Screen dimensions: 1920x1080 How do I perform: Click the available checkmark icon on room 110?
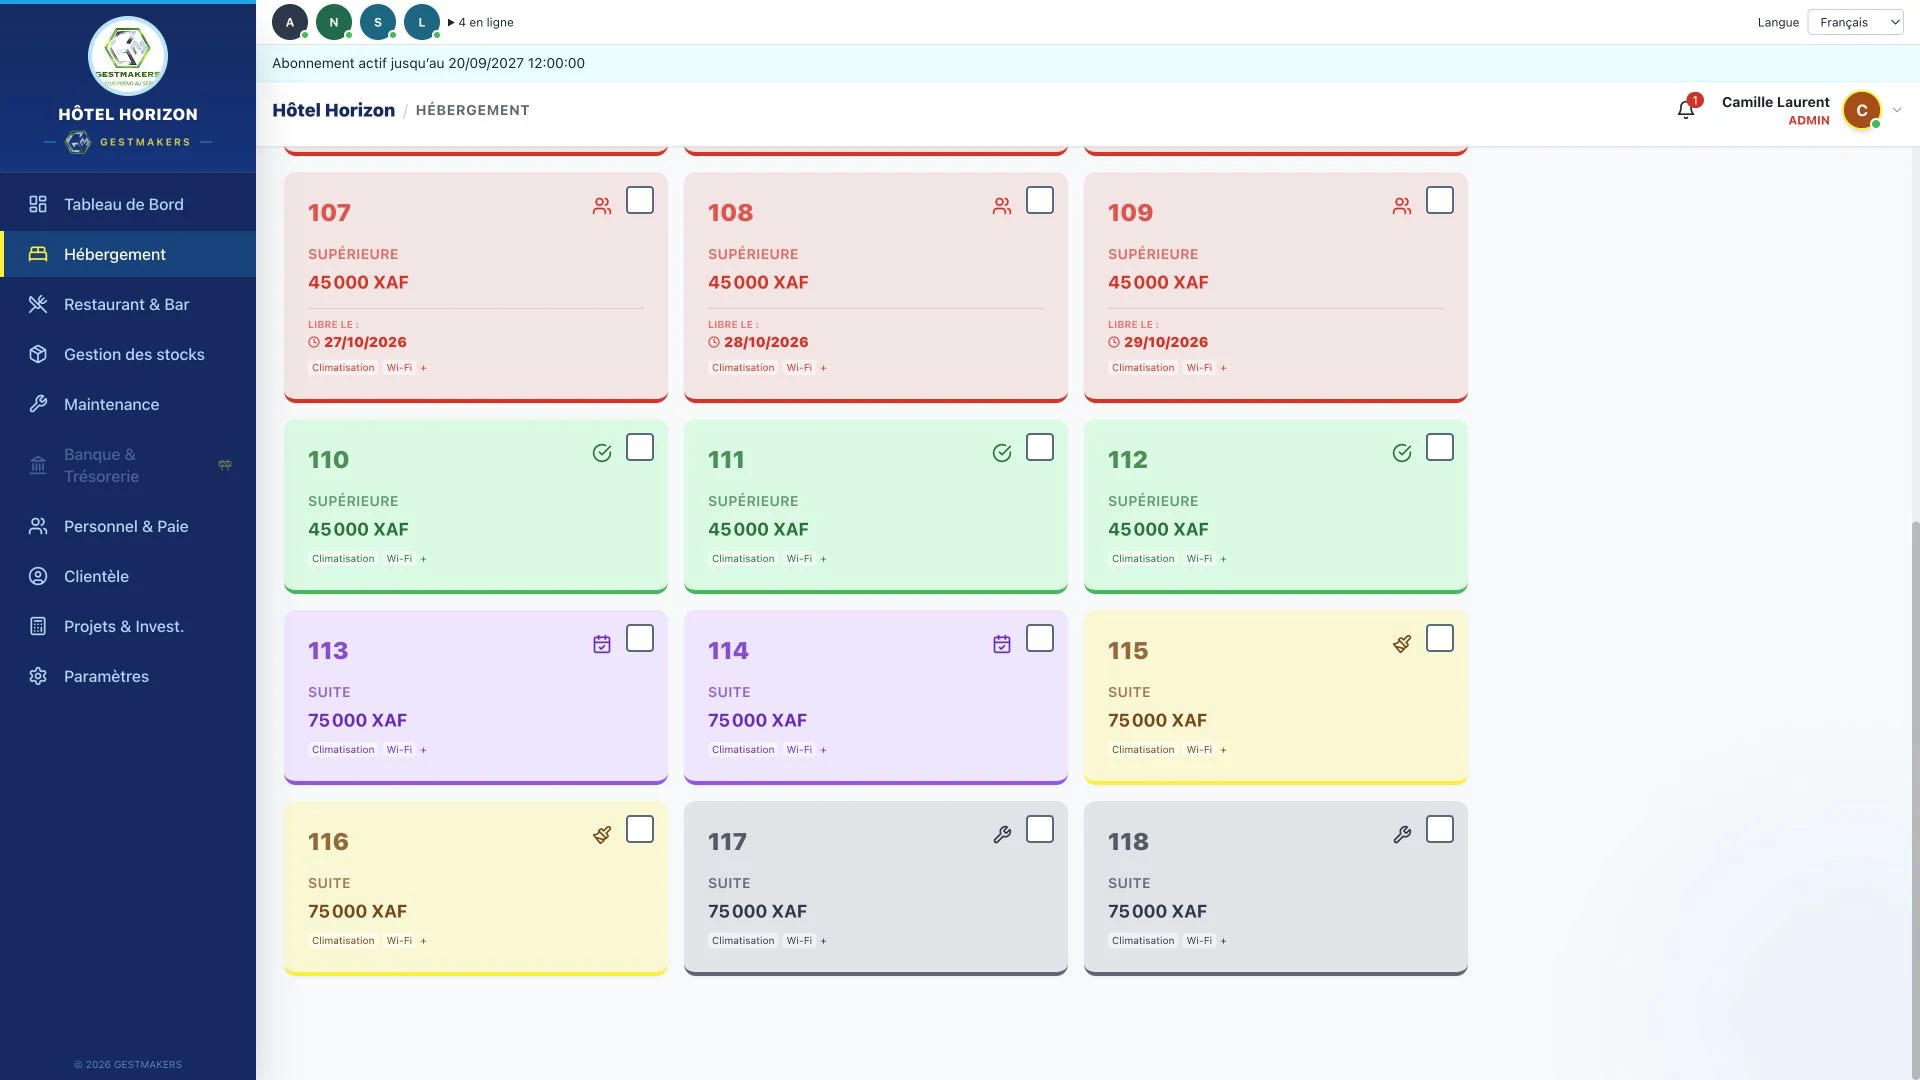point(602,453)
